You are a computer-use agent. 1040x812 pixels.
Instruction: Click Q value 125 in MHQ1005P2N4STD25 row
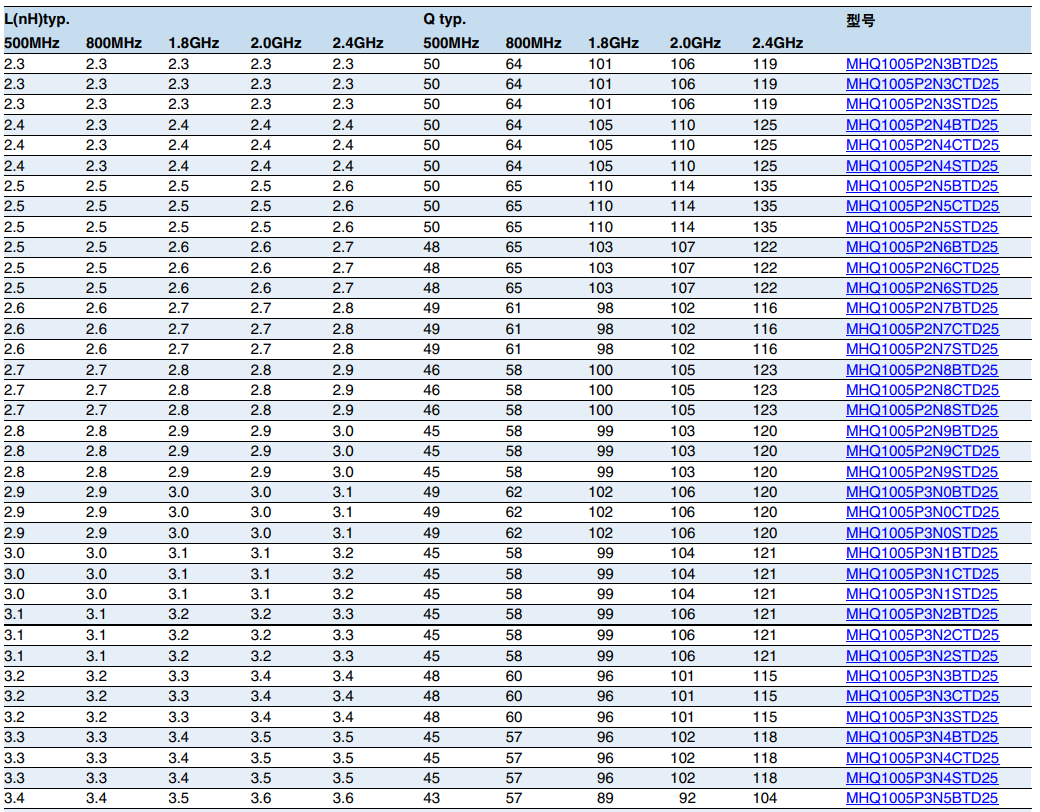coord(765,167)
